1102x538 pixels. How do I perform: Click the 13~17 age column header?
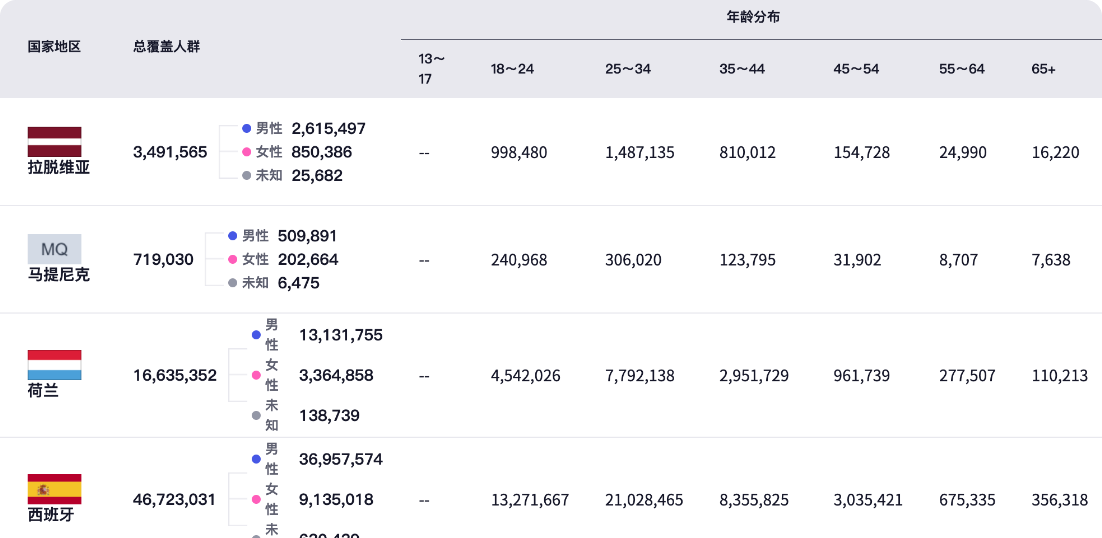[432, 69]
